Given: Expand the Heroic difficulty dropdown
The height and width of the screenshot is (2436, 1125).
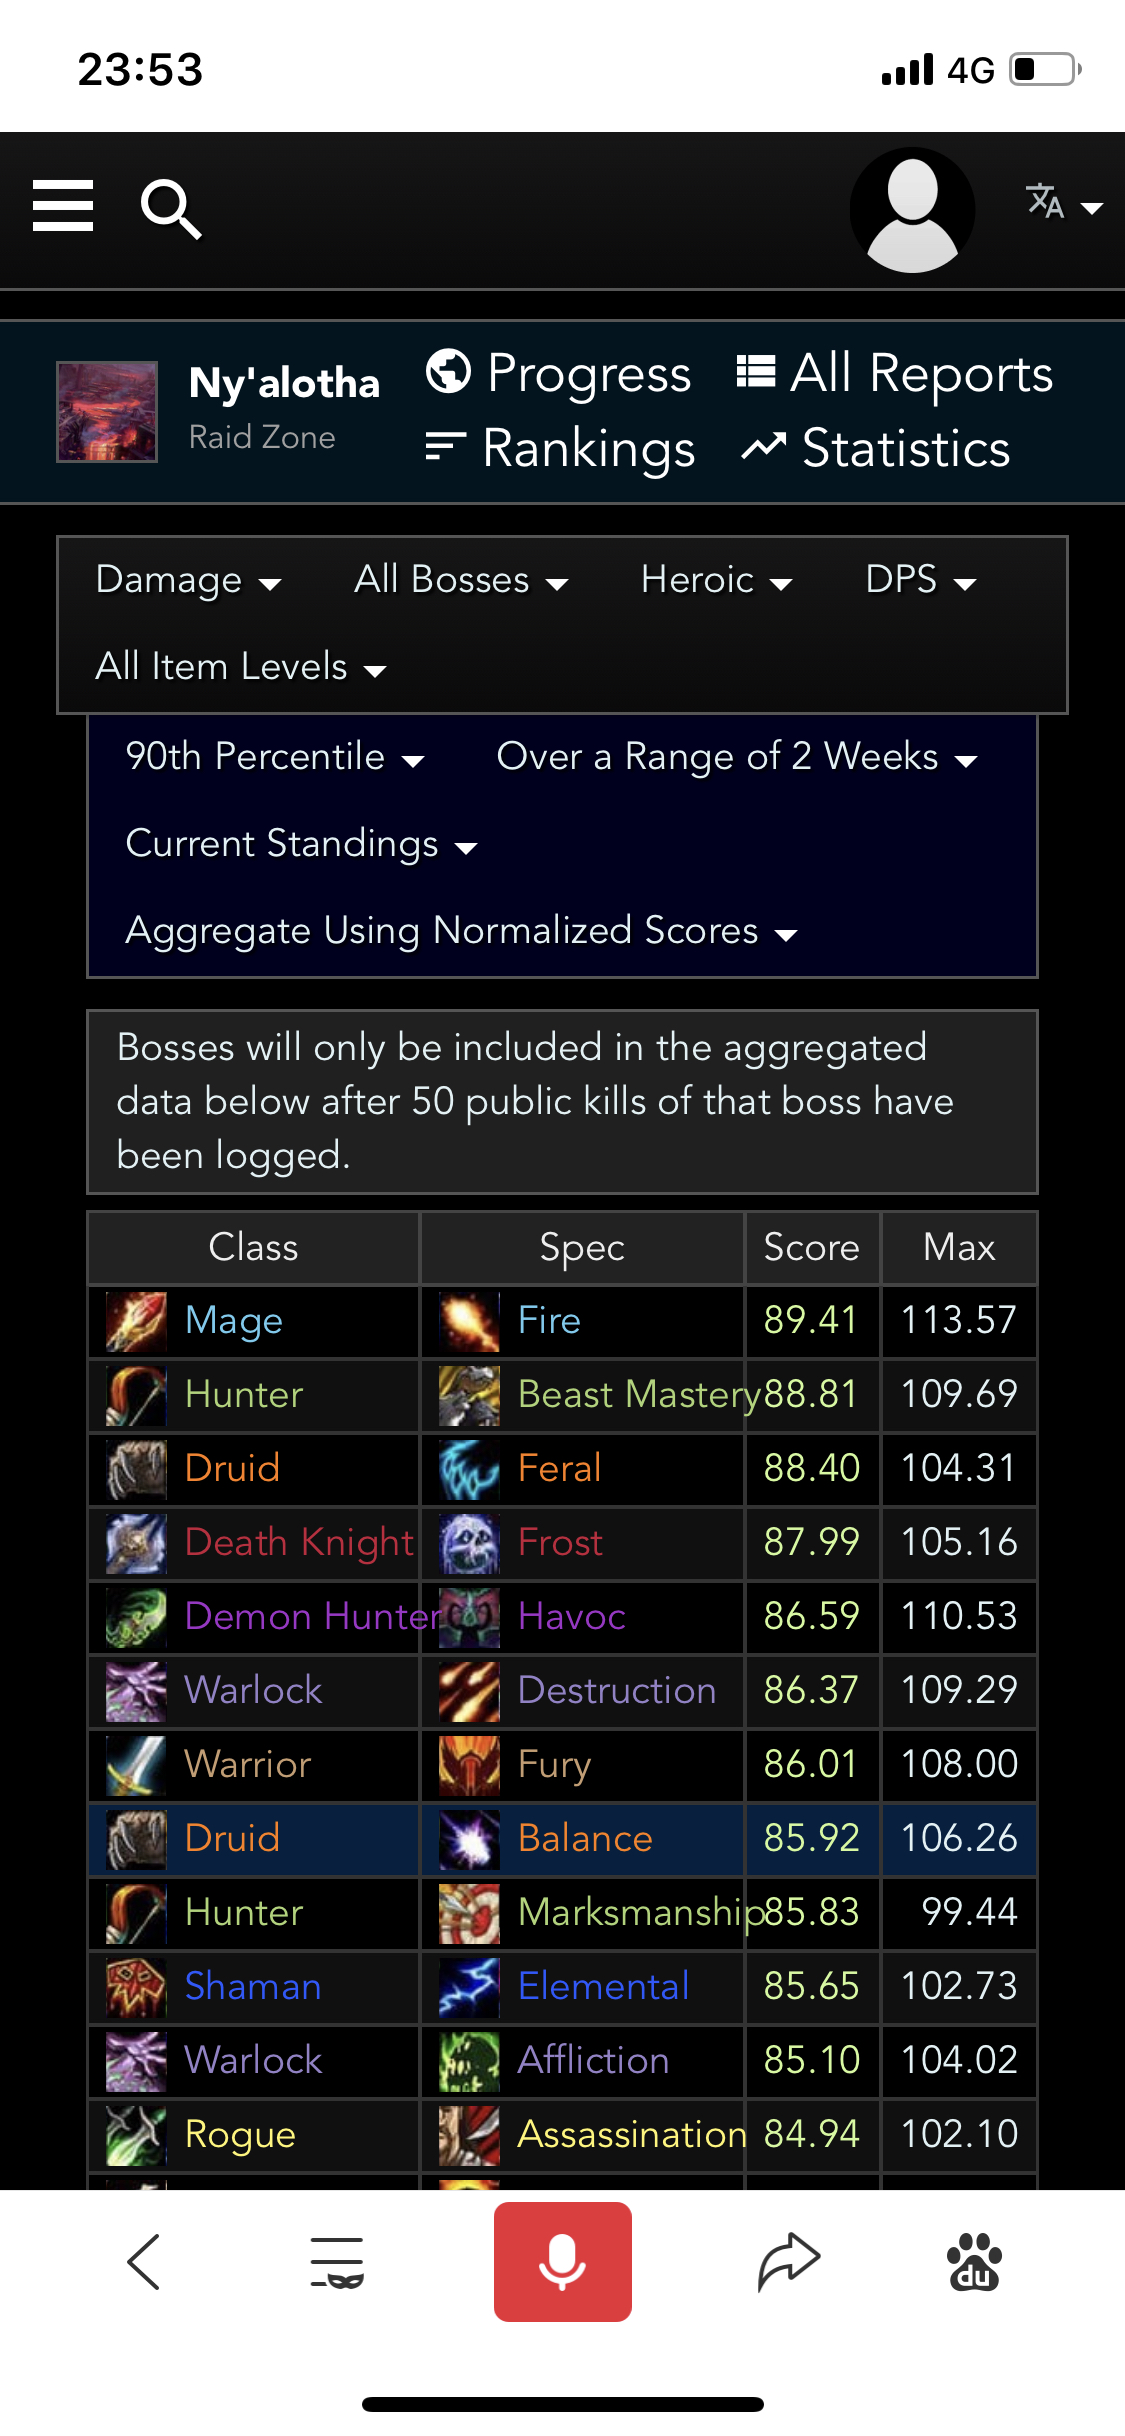Looking at the screenshot, I should [716, 580].
